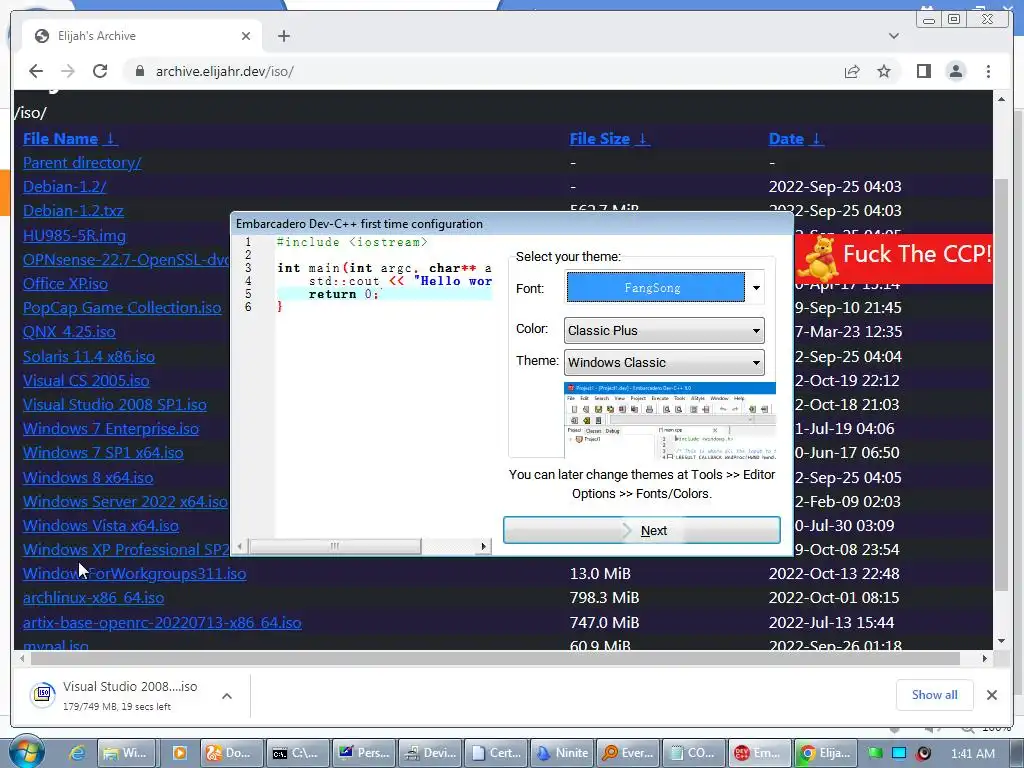Screen dimensions: 1024x768
Task: Sort listing by File Size
Action: point(609,138)
